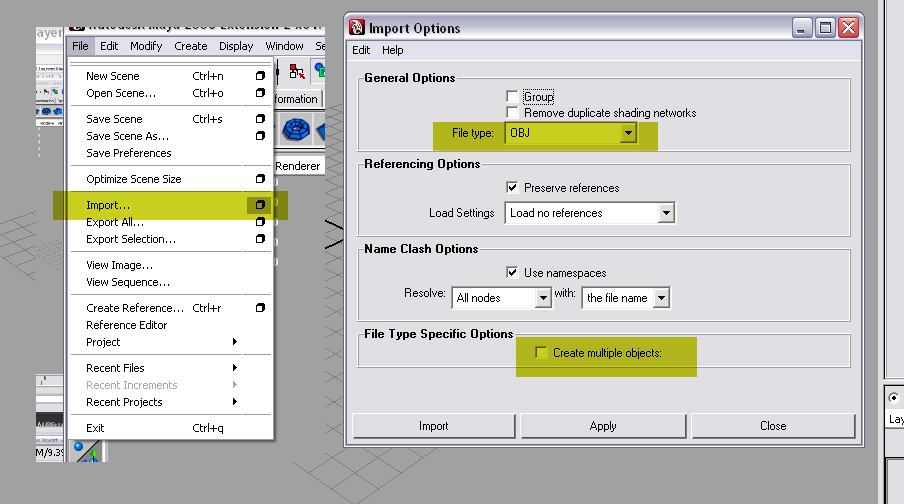Open the Import option box icon
This screenshot has width=904, height=504.
[x=260, y=205]
